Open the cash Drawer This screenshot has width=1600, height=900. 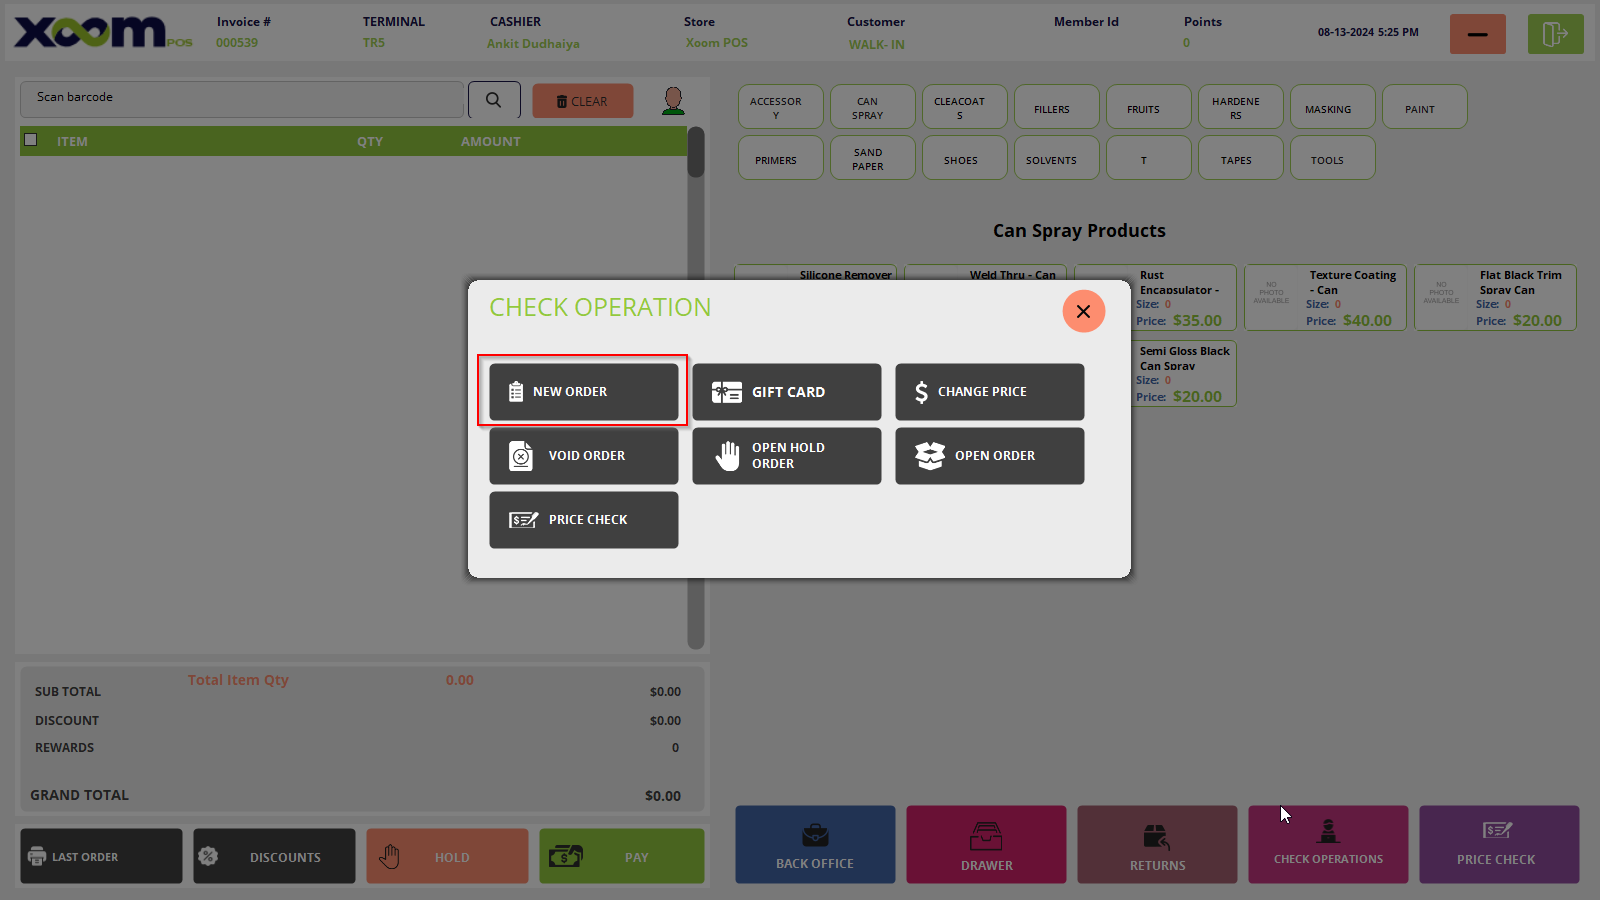[986, 845]
